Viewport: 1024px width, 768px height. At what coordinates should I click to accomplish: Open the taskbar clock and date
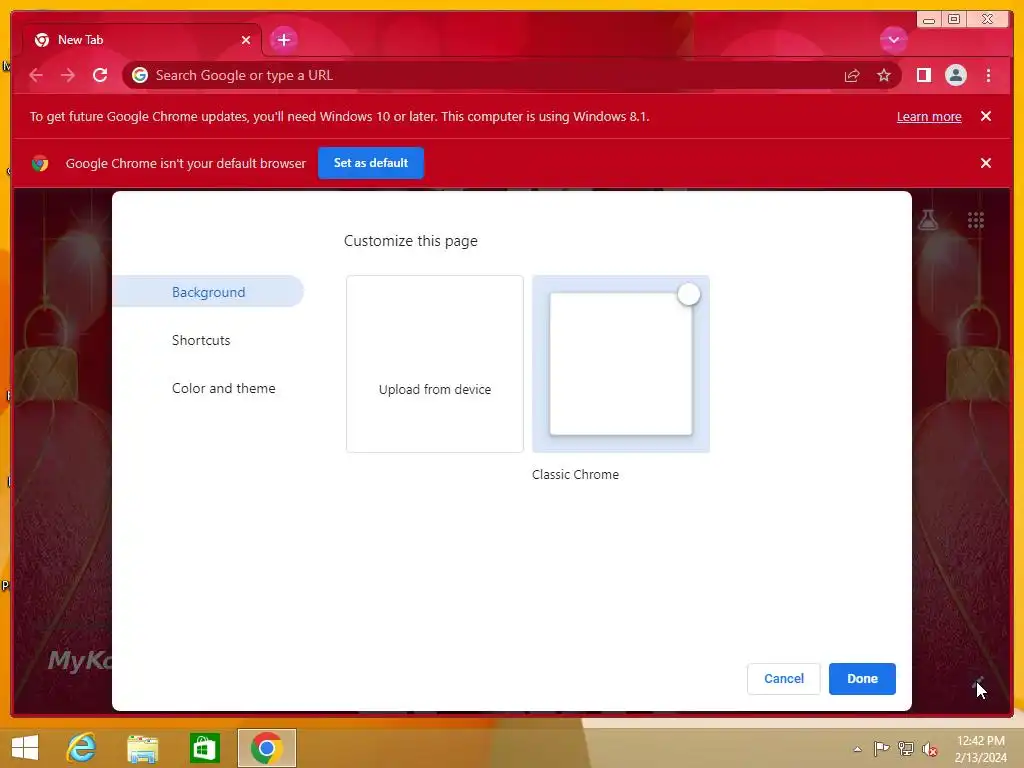980,749
